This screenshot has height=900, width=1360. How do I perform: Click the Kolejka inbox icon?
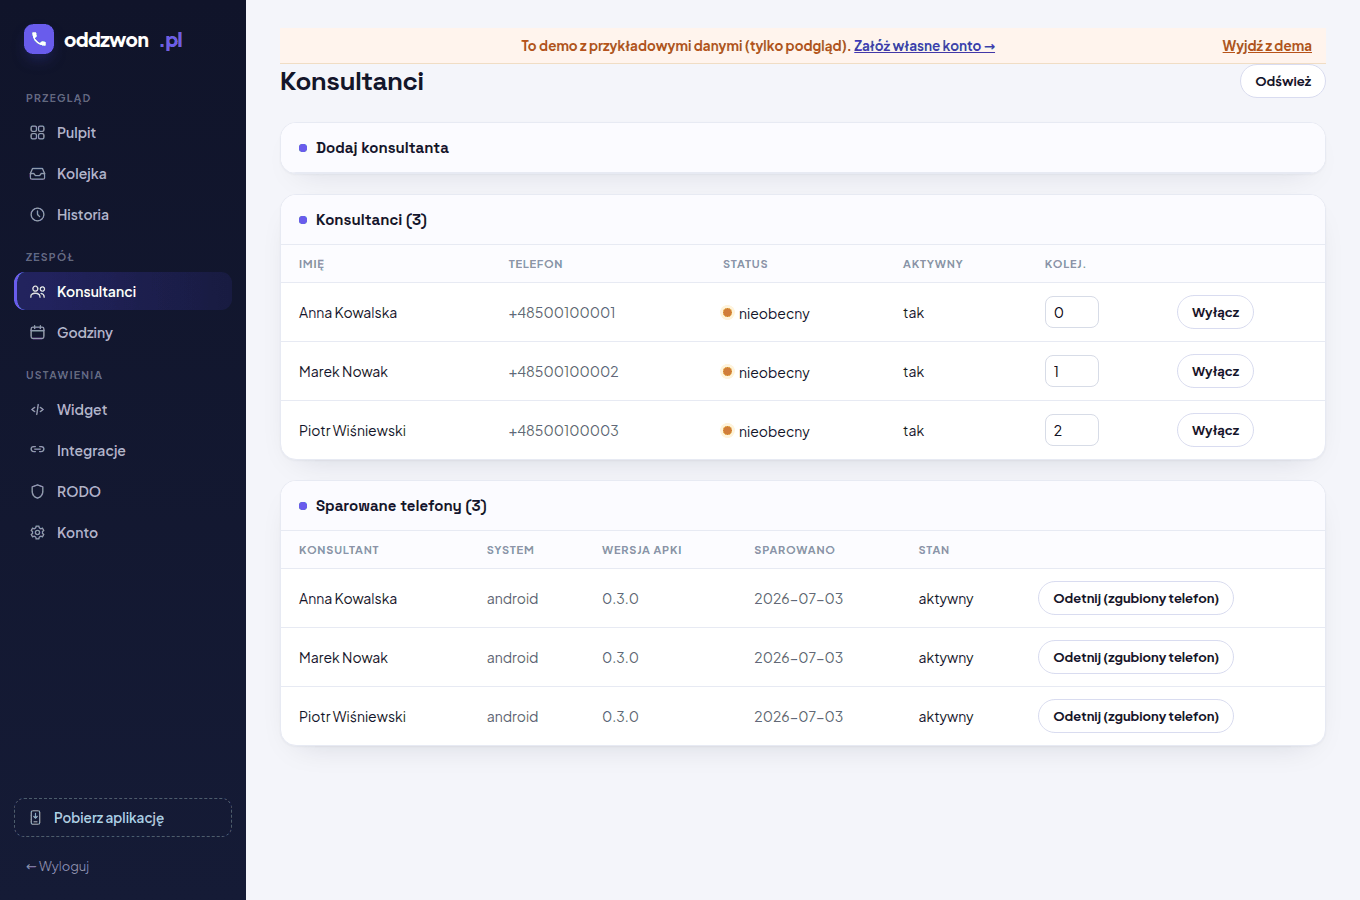[x=37, y=174]
